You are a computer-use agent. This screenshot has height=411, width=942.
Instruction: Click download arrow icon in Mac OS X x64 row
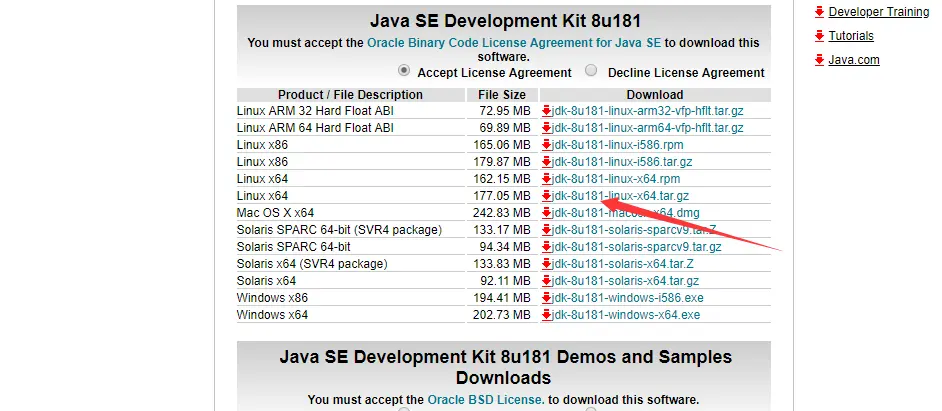point(546,213)
